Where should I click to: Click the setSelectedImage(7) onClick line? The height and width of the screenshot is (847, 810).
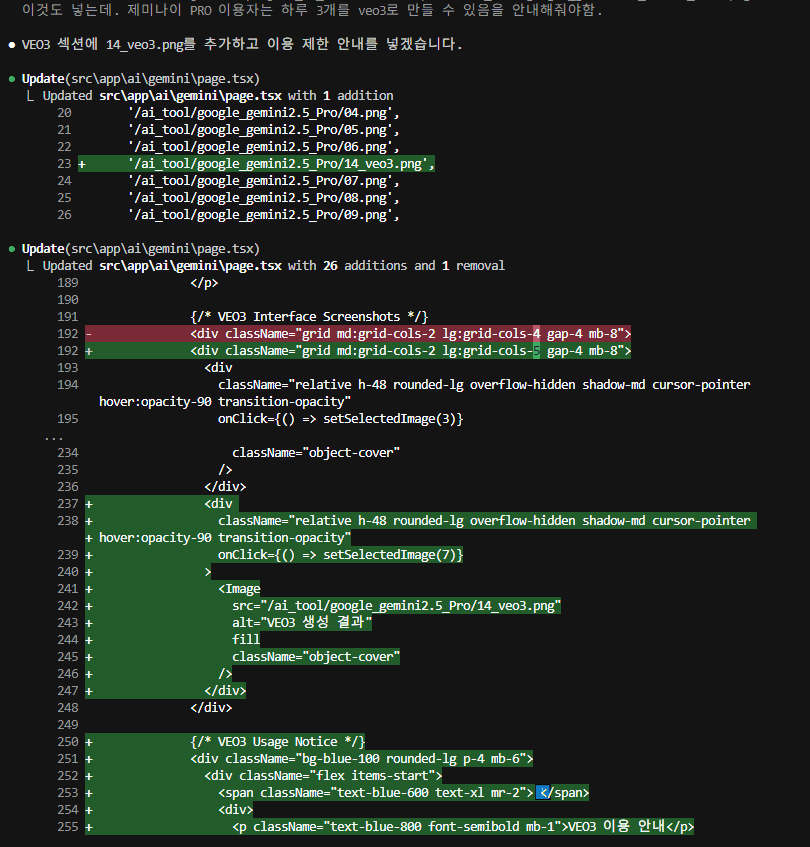coord(340,555)
